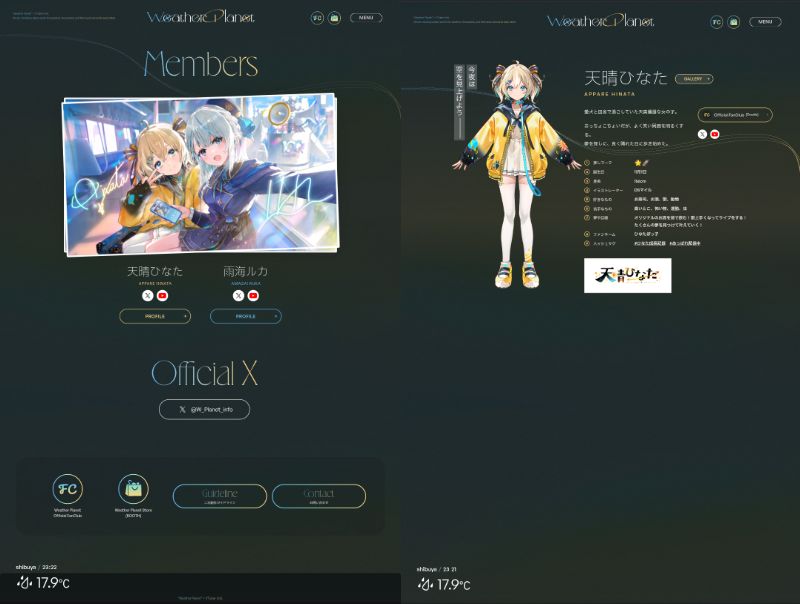Screen dimensions: 800x604
Task: Open the Guideline footer button
Action: [220, 496]
